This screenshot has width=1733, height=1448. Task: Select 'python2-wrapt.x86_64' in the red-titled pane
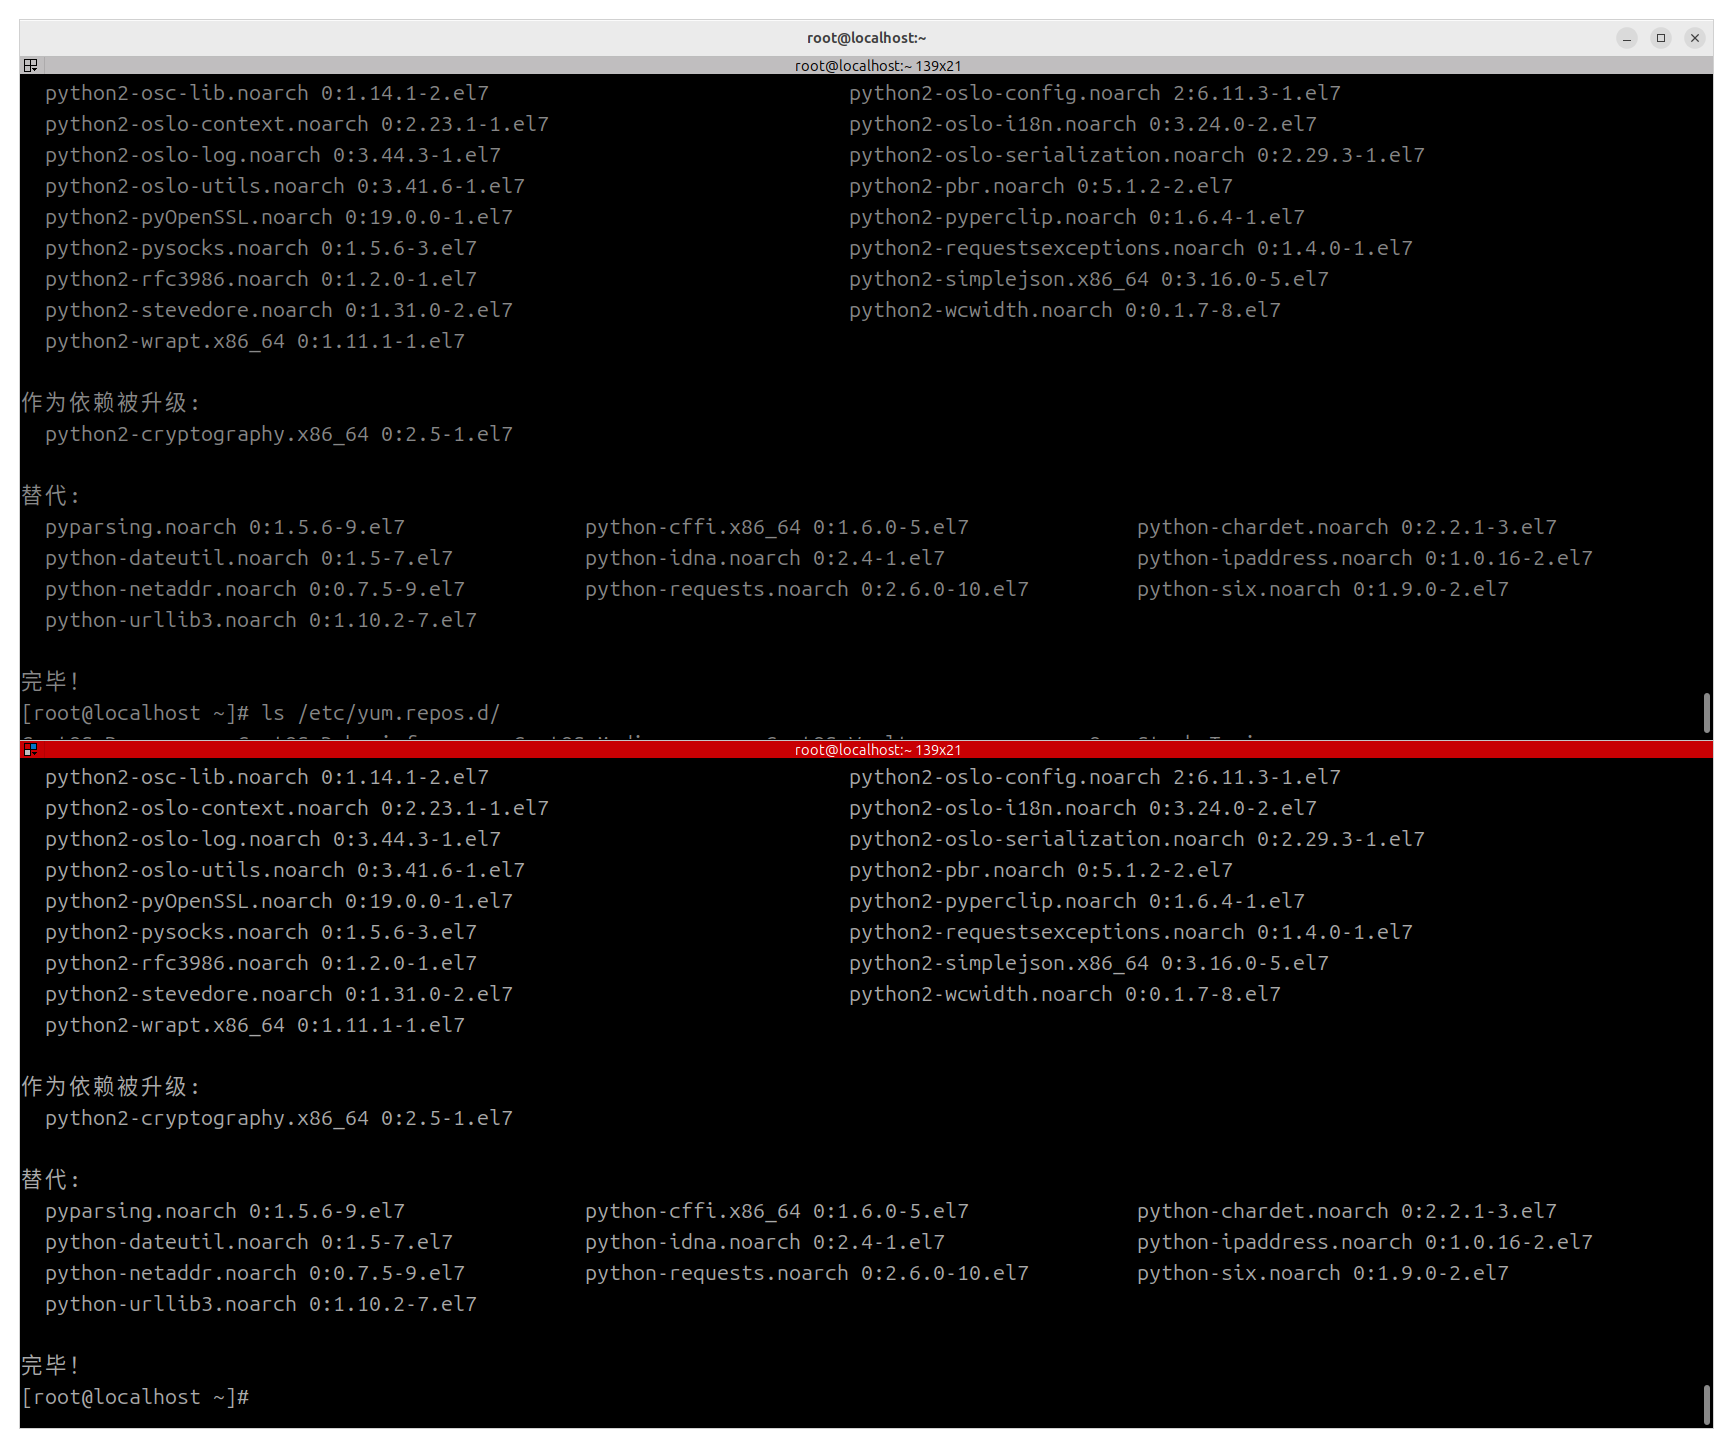(x=165, y=1025)
